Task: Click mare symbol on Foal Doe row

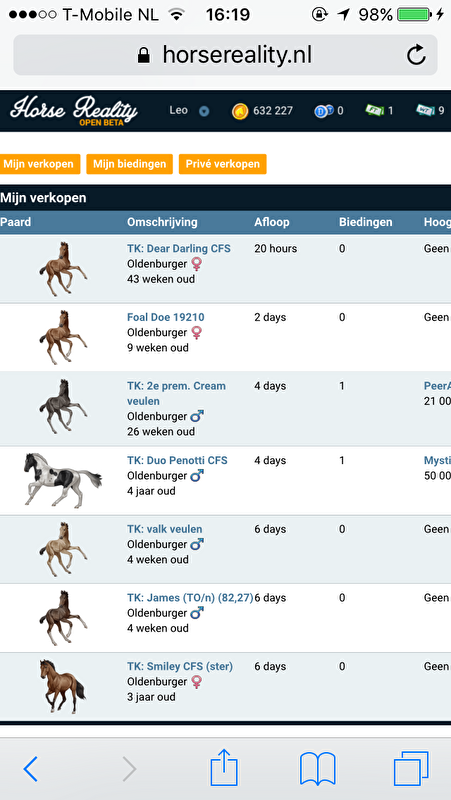Action: pyautogui.click(x=196, y=332)
